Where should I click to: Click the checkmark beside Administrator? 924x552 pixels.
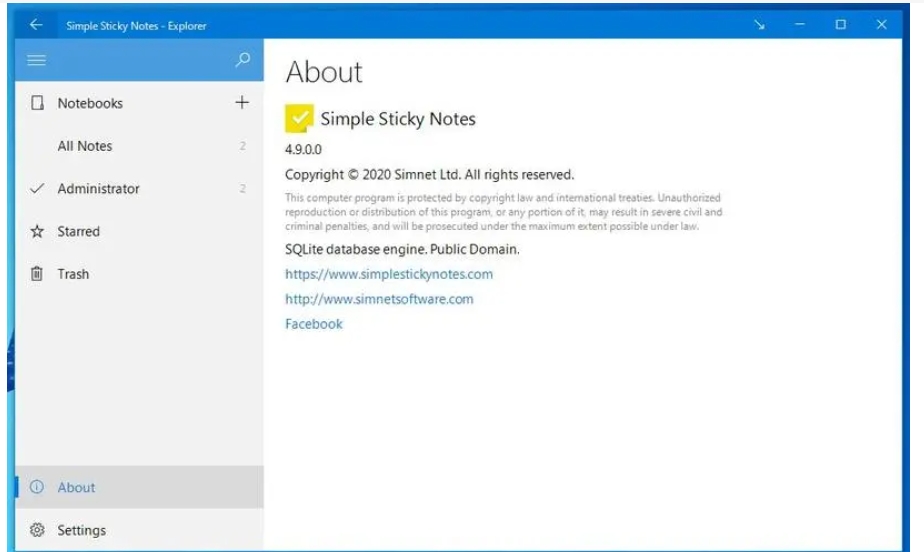pyautogui.click(x=37, y=189)
